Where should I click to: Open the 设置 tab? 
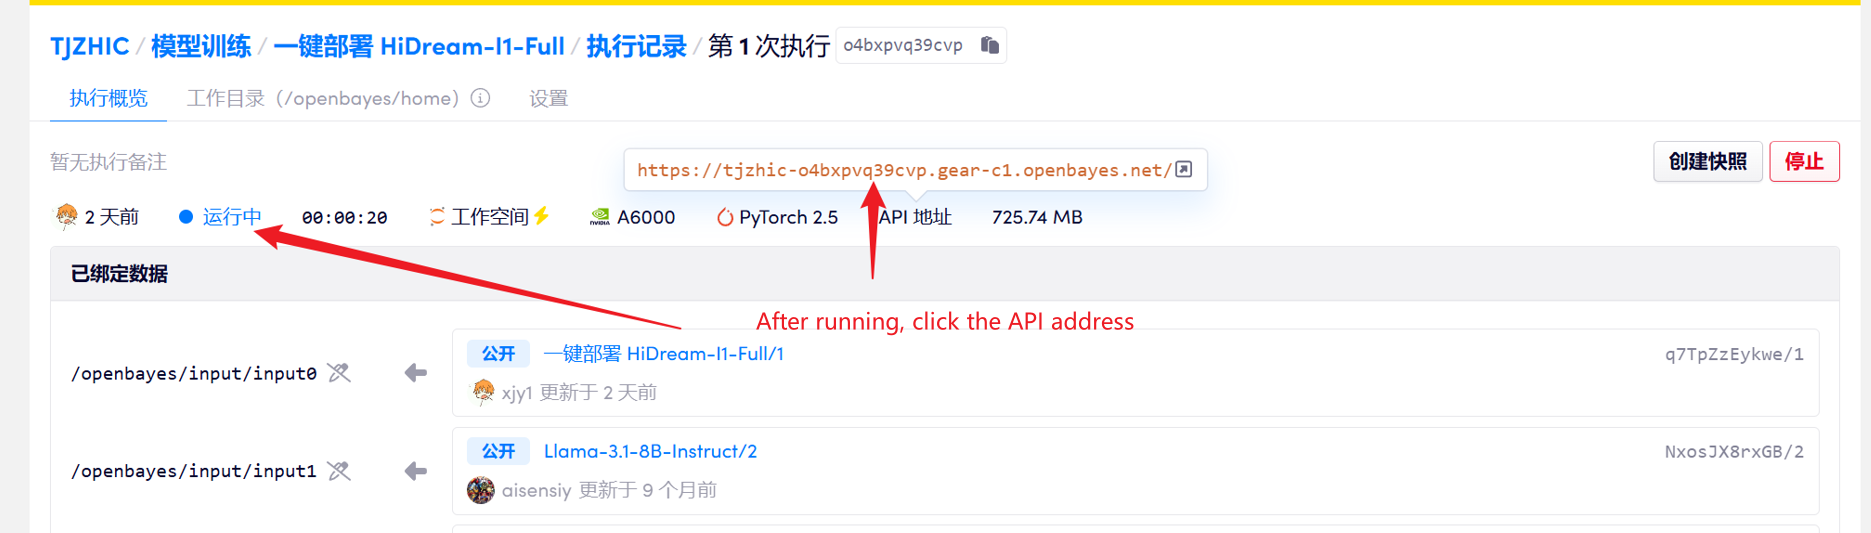click(548, 98)
